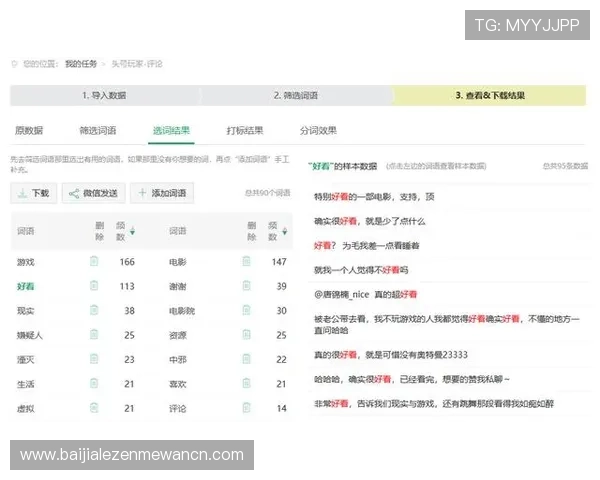Select the word 虚拟 in list
600x480 pixels.
coord(26,409)
